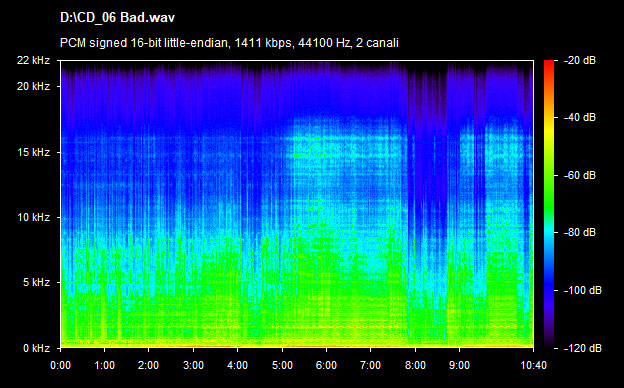The height and width of the screenshot is (388, 624).
Task: Click the 0:00 time axis marker
Action: (60, 365)
